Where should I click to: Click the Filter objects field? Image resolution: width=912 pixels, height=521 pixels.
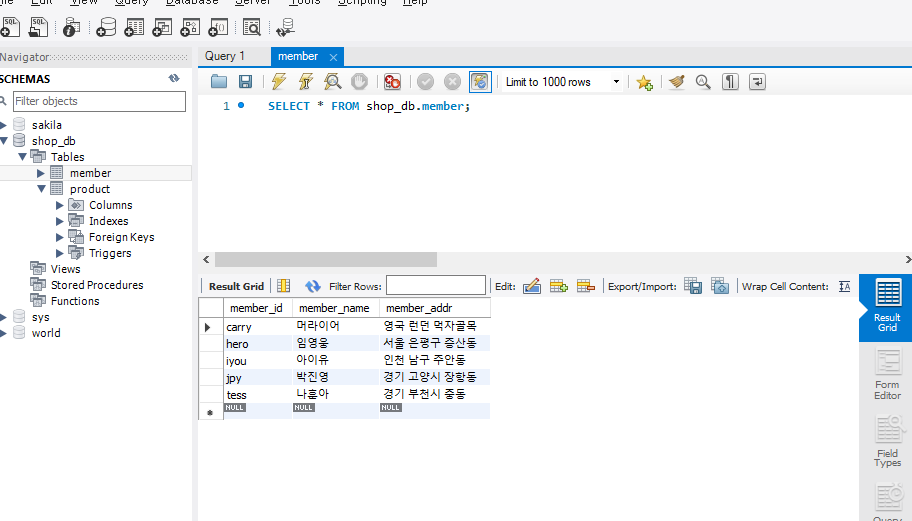pos(99,101)
